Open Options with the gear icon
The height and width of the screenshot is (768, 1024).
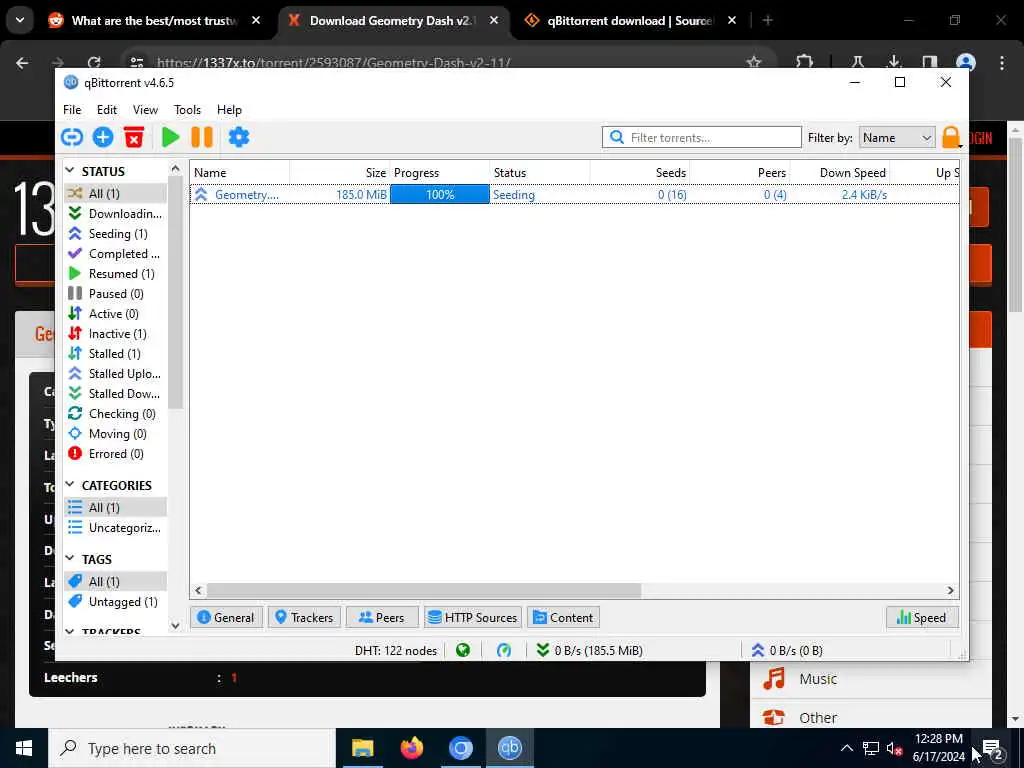point(239,137)
